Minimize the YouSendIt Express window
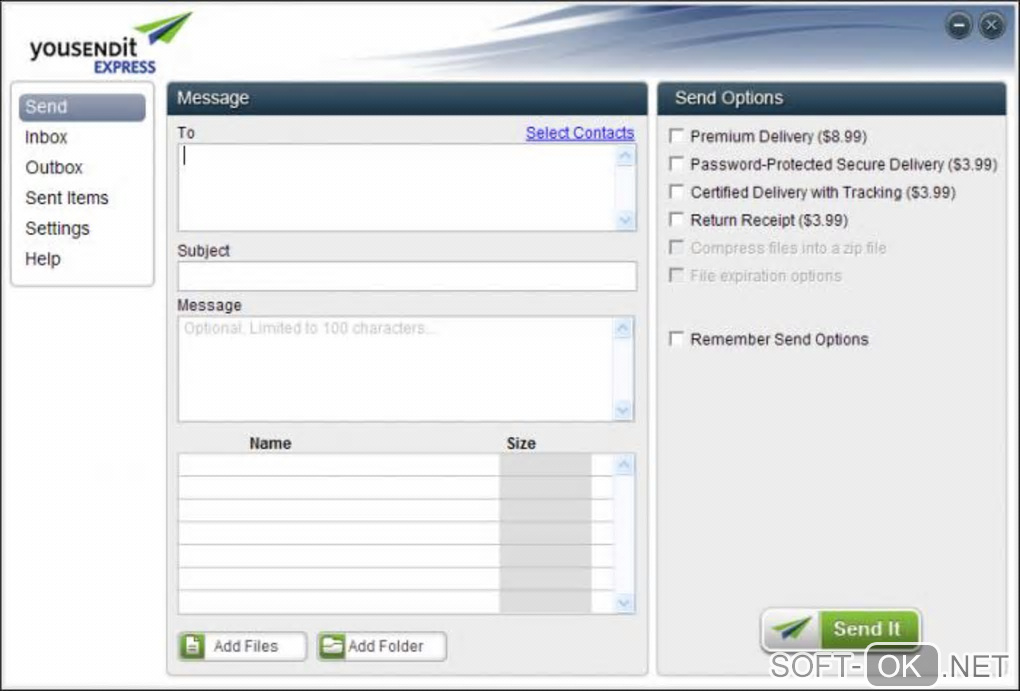1020x691 pixels. pyautogui.click(x=959, y=25)
